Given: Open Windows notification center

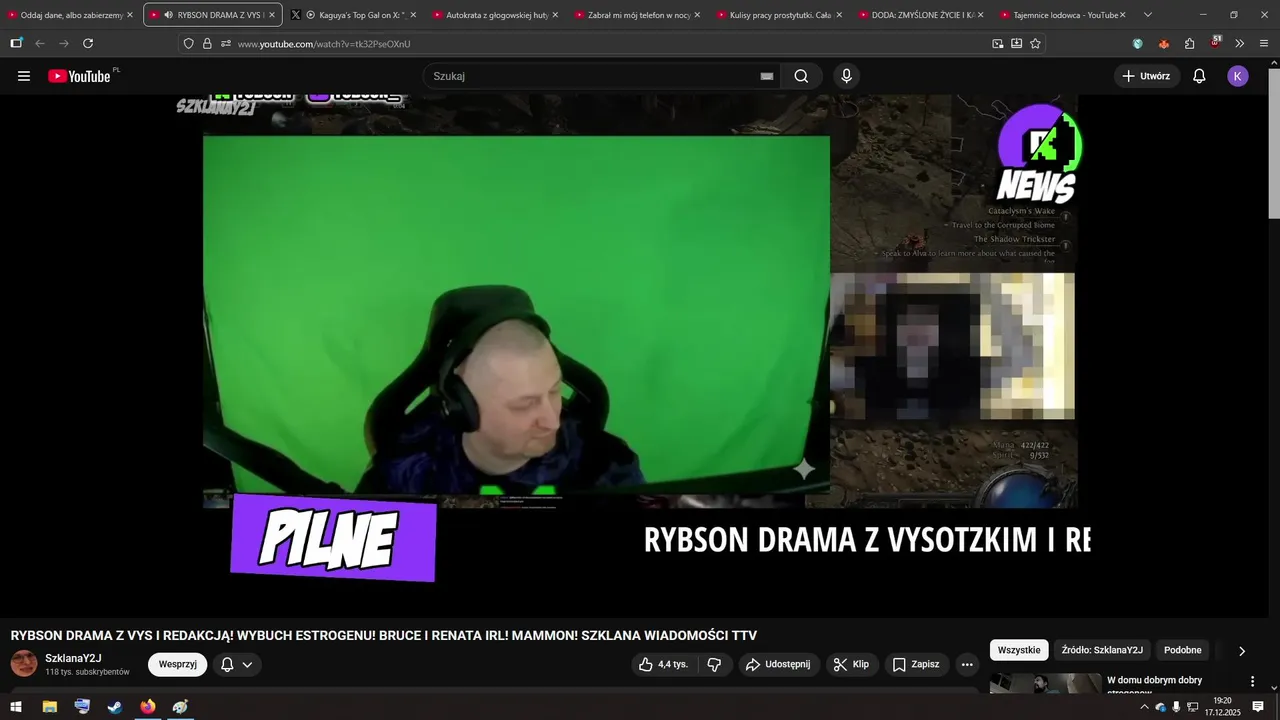Looking at the screenshot, I should coord(1258,707).
